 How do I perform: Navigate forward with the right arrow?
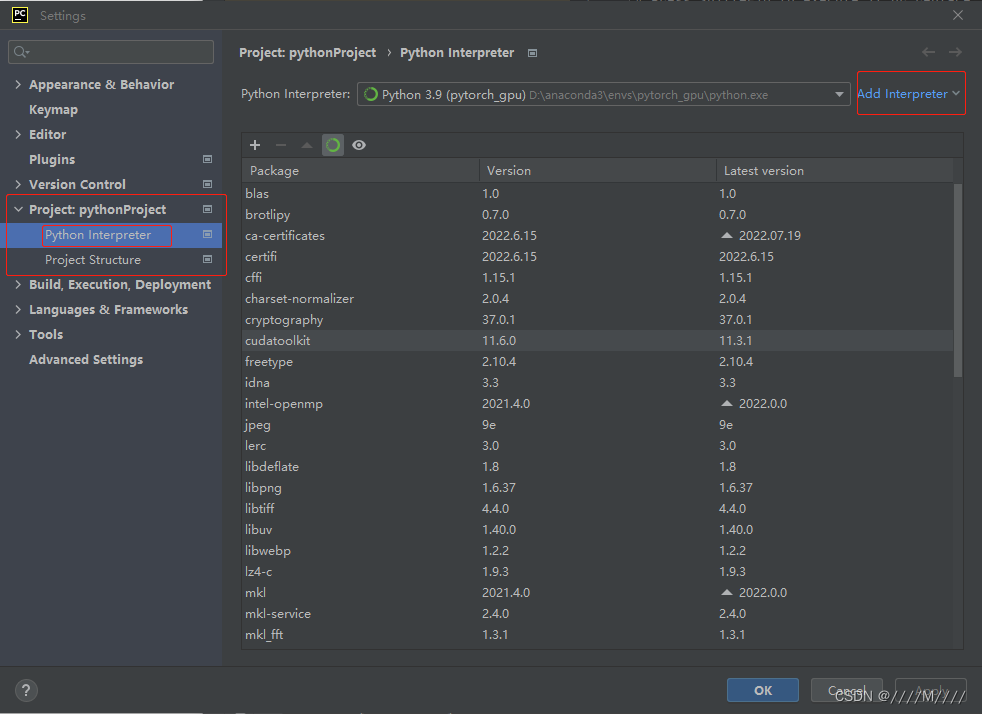pos(955,52)
